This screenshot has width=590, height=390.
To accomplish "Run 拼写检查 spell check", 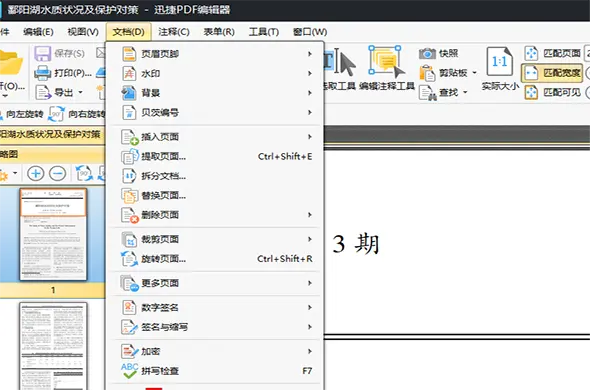I will [215, 371].
